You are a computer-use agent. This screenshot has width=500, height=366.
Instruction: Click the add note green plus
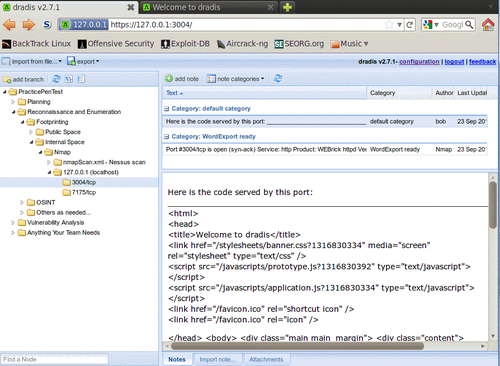pyautogui.click(x=169, y=79)
